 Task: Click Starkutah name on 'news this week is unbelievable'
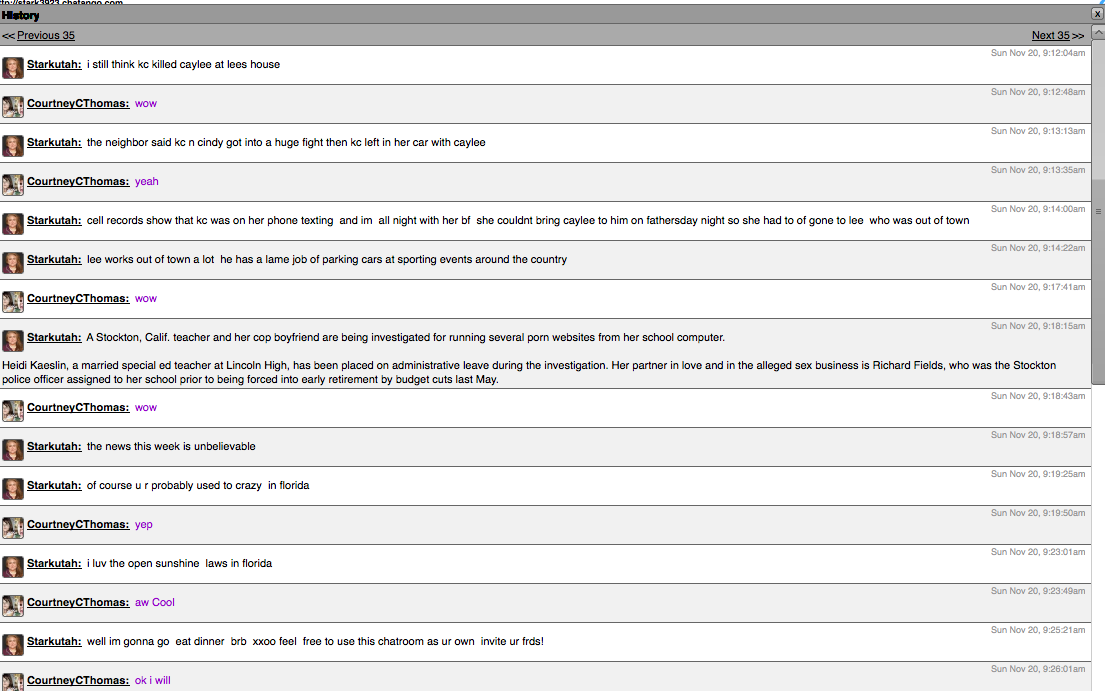[54, 446]
